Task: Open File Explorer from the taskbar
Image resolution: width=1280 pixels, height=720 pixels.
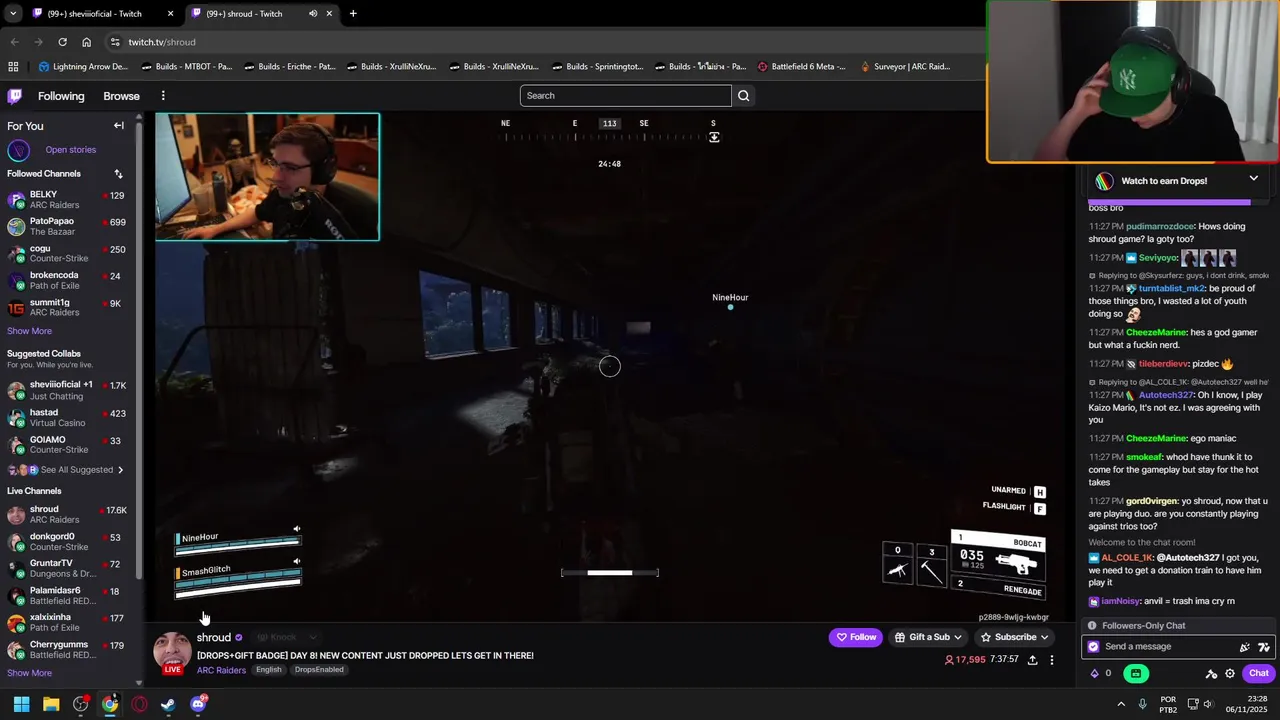Action: [x=51, y=704]
